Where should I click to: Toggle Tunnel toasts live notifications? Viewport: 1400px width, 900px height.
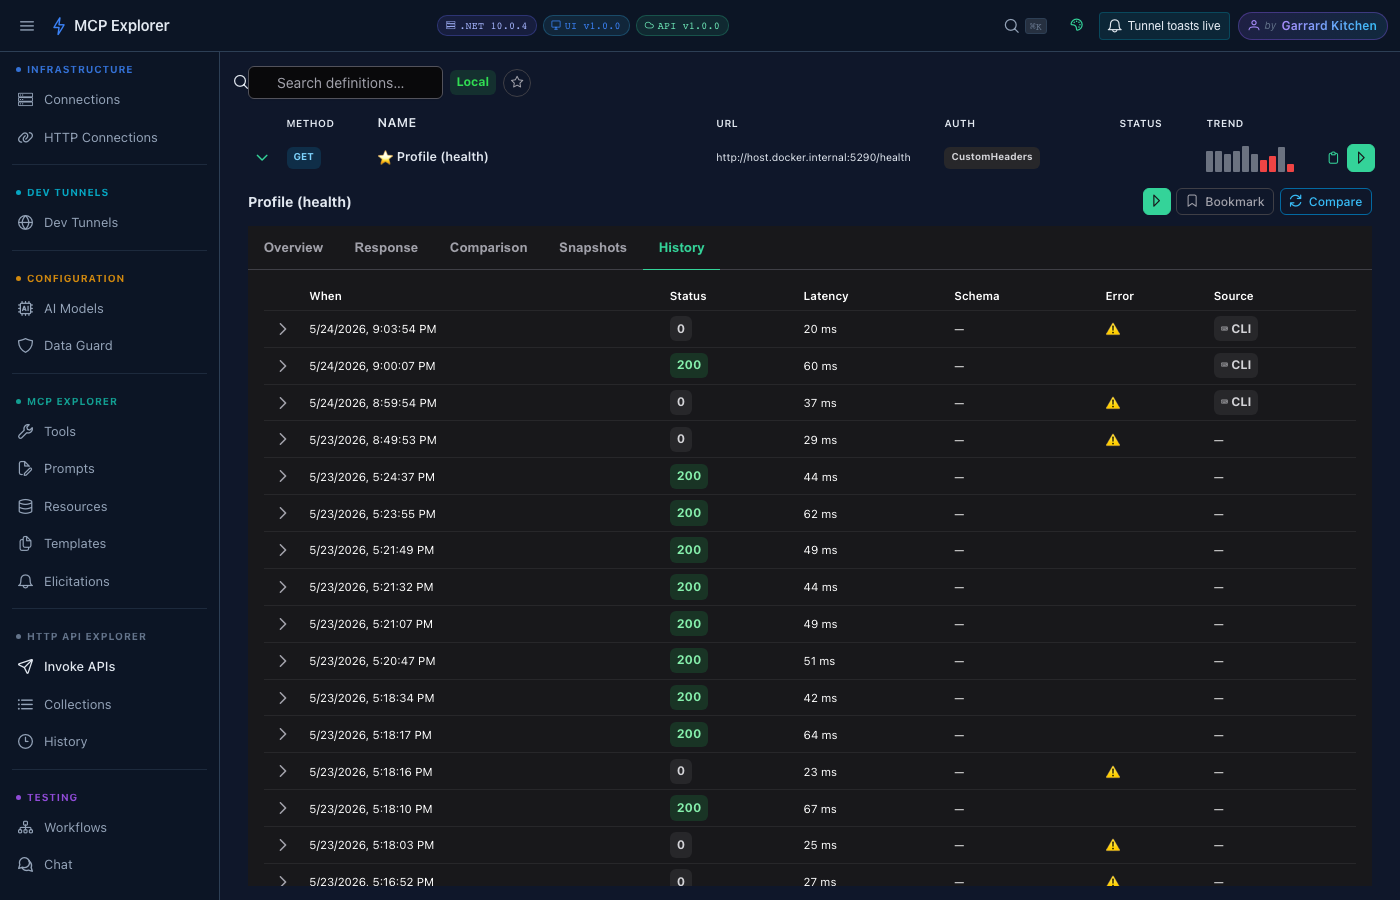coord(1164,26)
